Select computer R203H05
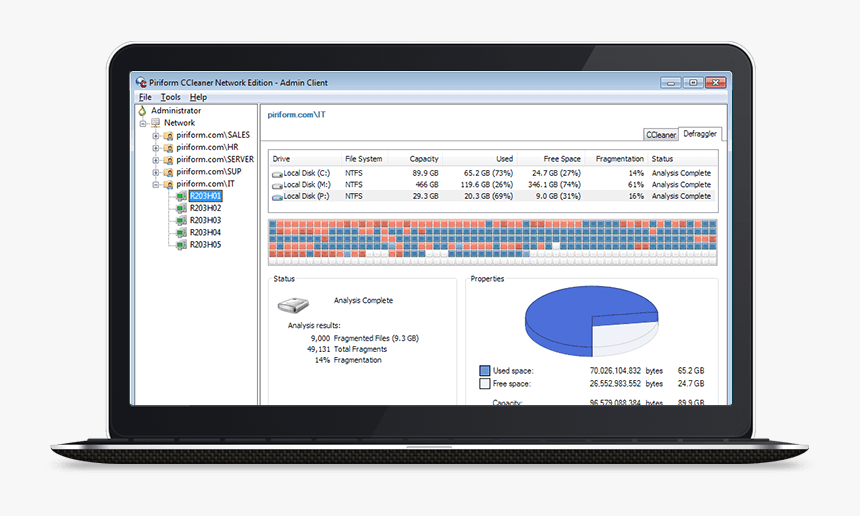 (x=205, y=245)
